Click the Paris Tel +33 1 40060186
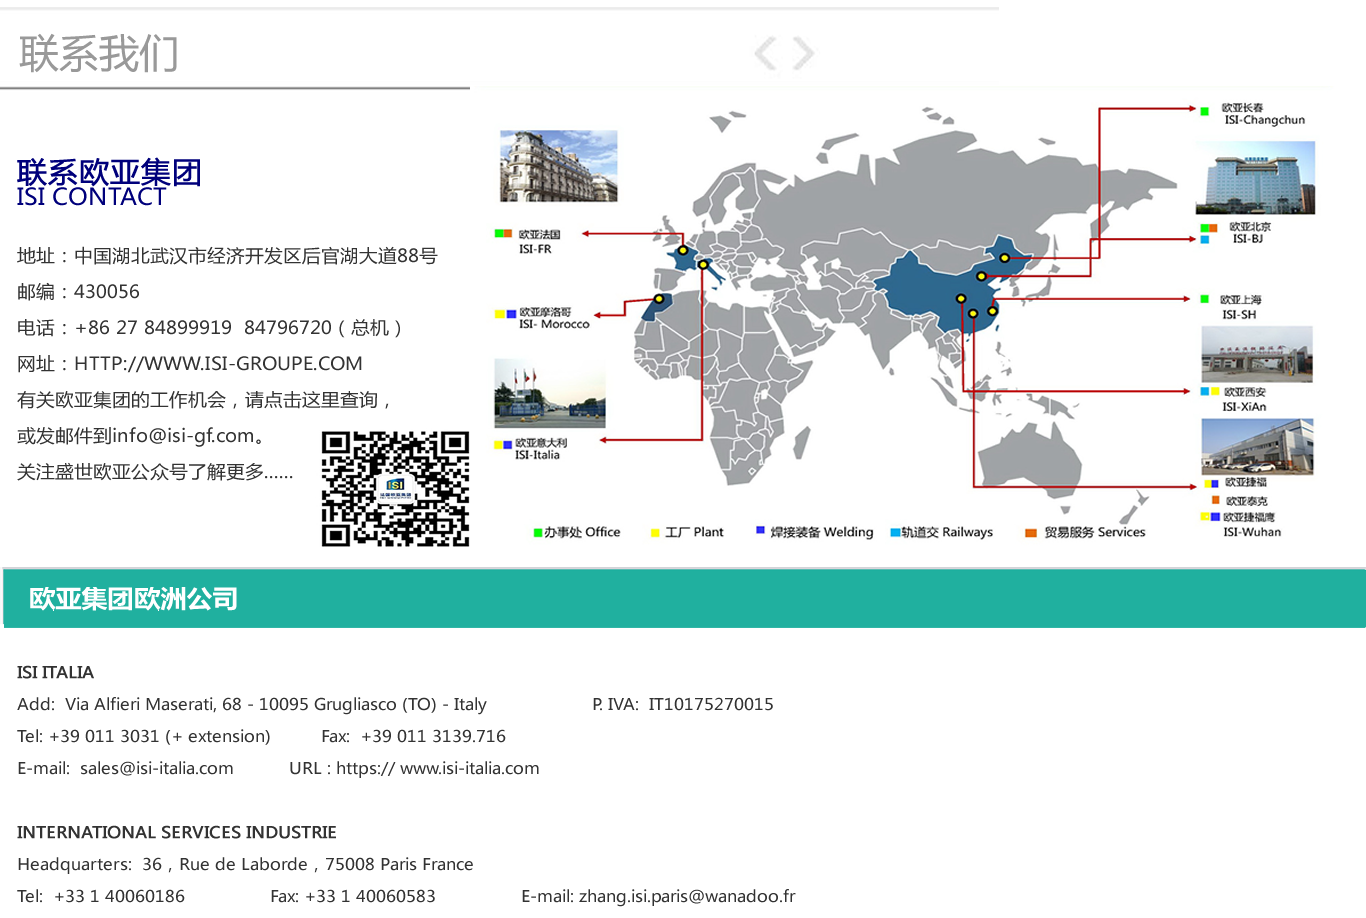 pos(101,896)
